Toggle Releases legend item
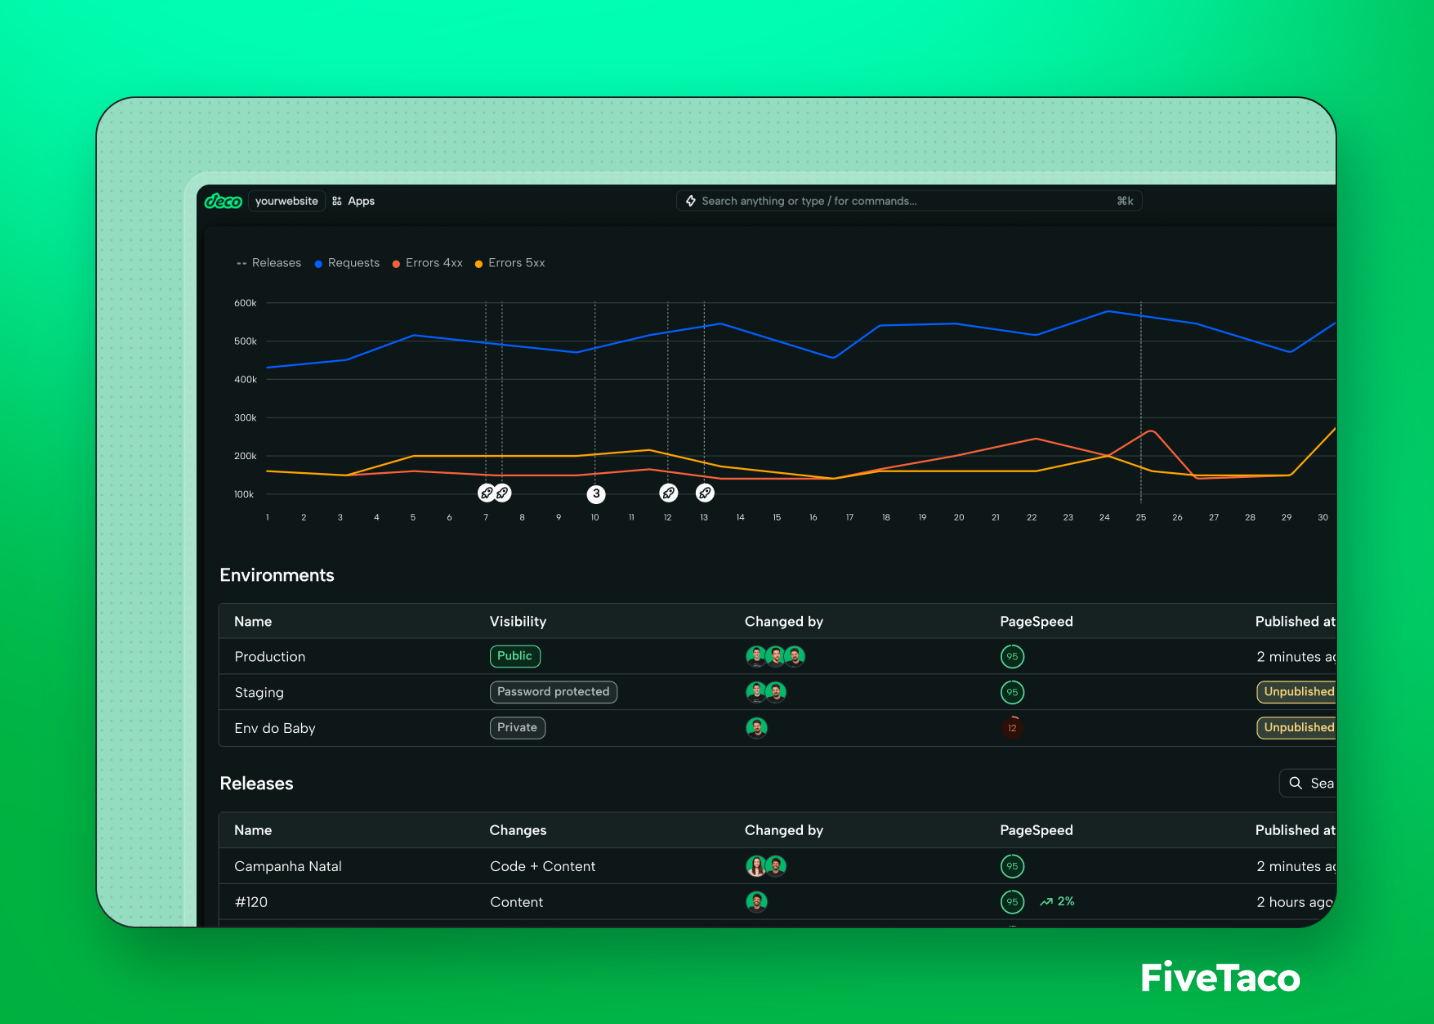Viewport: 1434px width, 1024px height. [269, 263]
